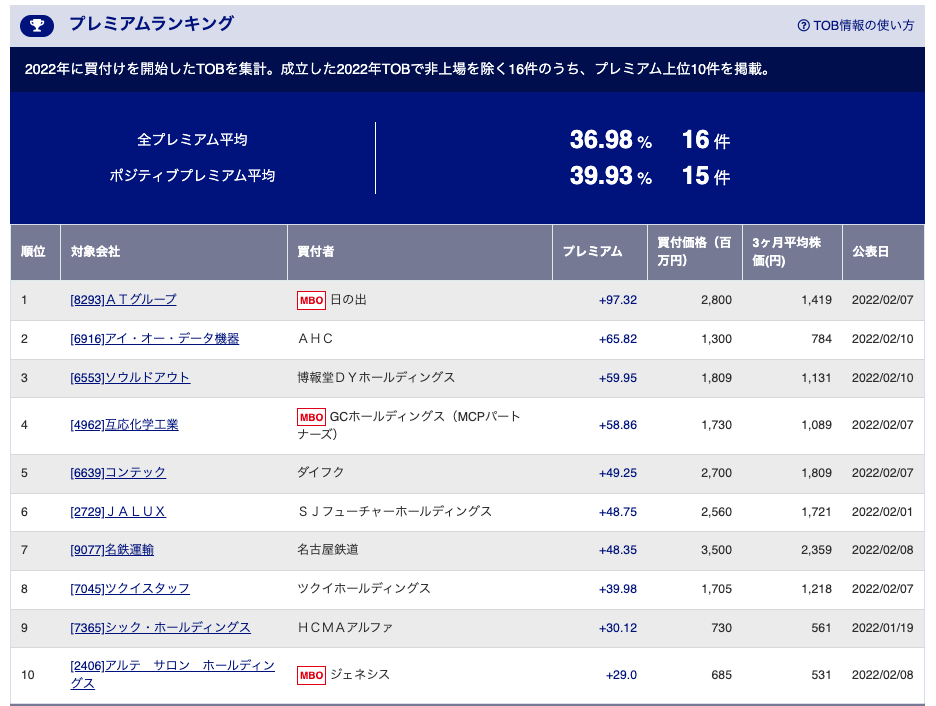
Task: Click the 順位 column header
Action: (33, 252)
